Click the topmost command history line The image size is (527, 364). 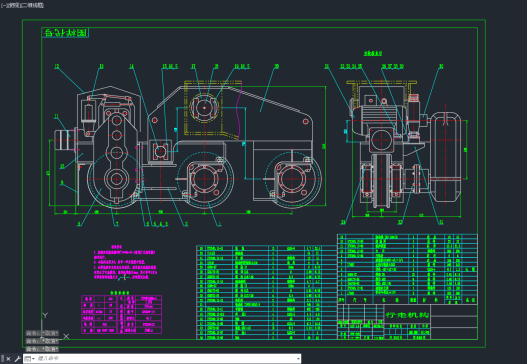42,333
